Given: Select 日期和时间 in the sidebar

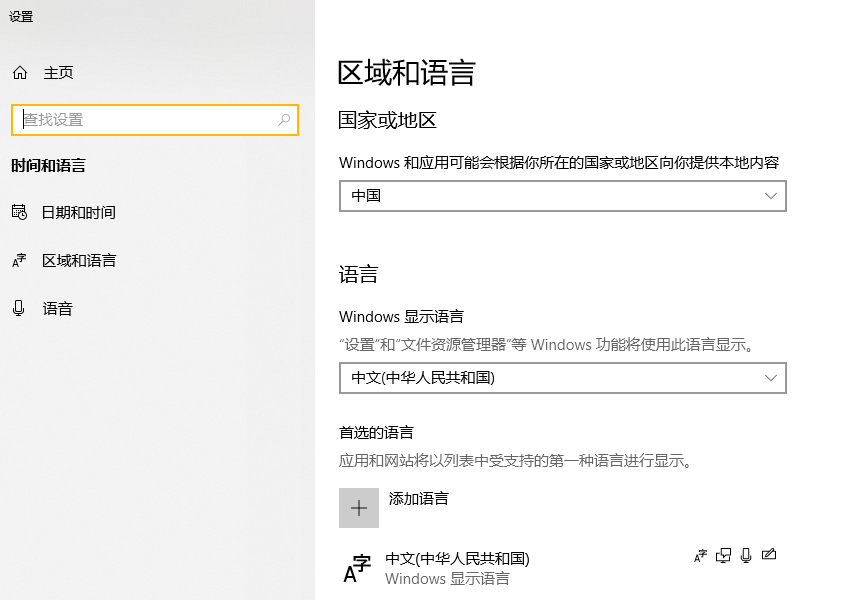Looking at the screenshot, I should click(x=77, y=212).
